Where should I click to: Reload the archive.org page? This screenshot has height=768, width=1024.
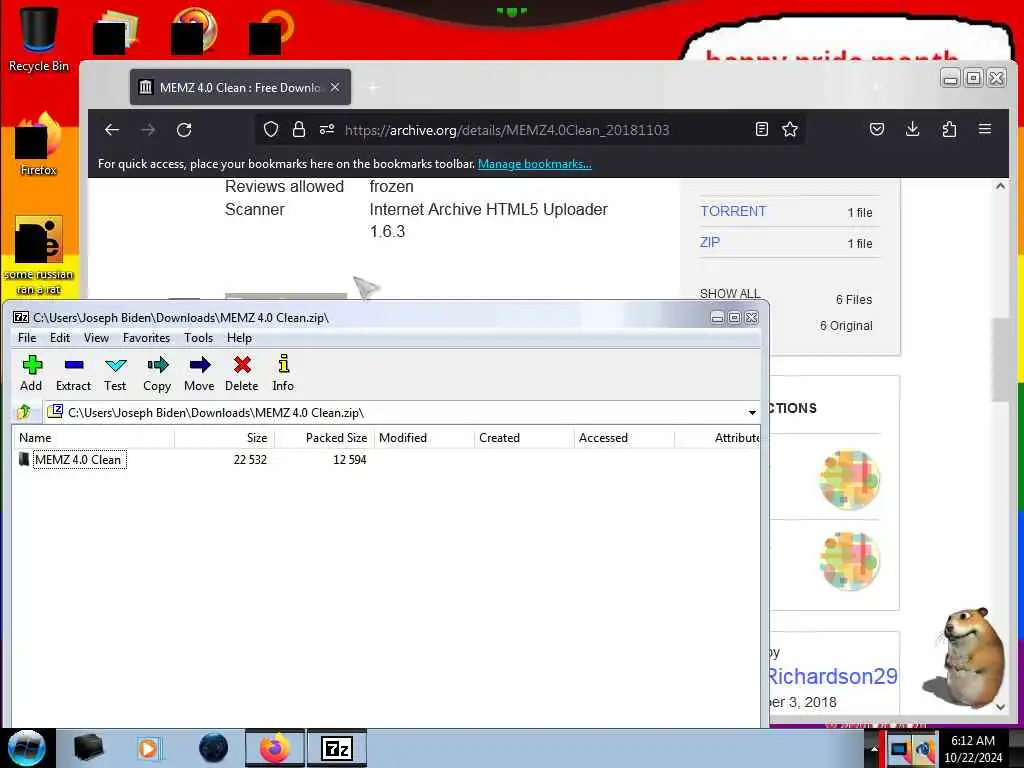click(184, 130)
